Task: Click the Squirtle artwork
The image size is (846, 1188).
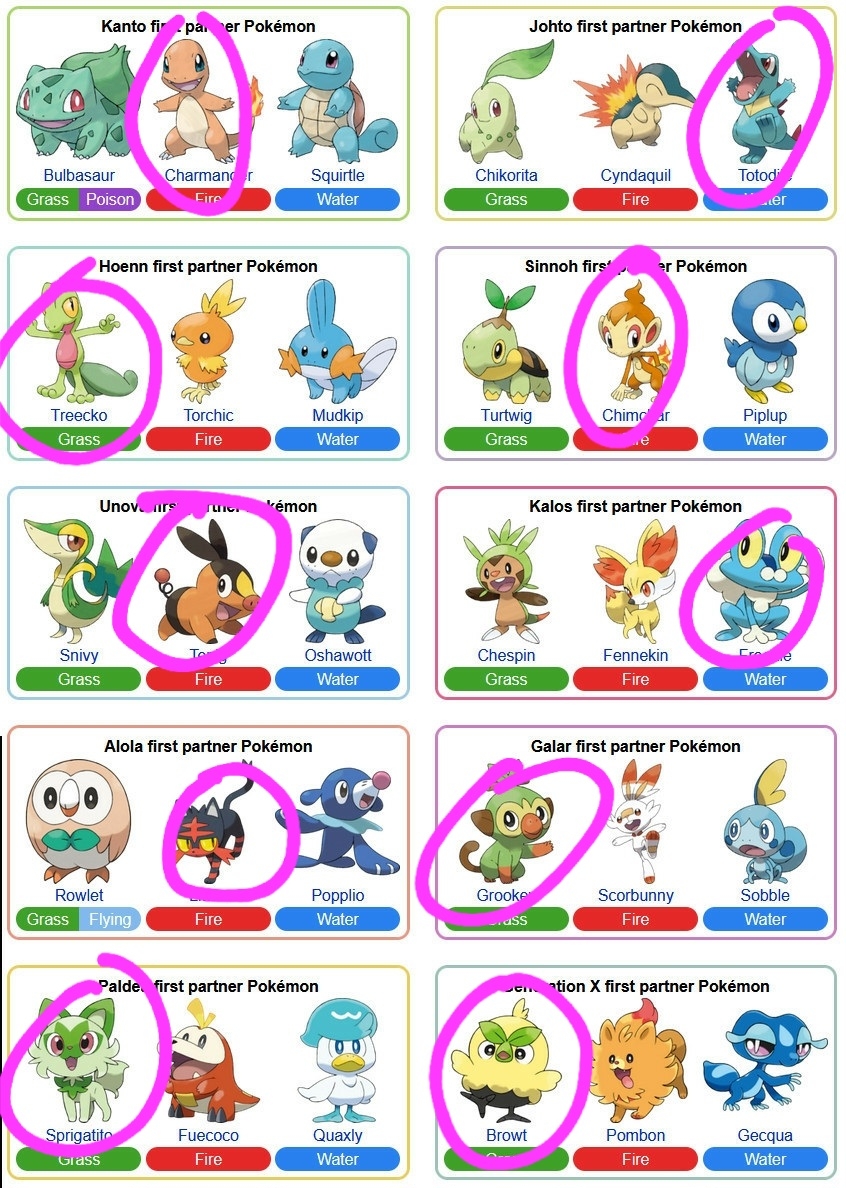Action: [x=338, y=100]
